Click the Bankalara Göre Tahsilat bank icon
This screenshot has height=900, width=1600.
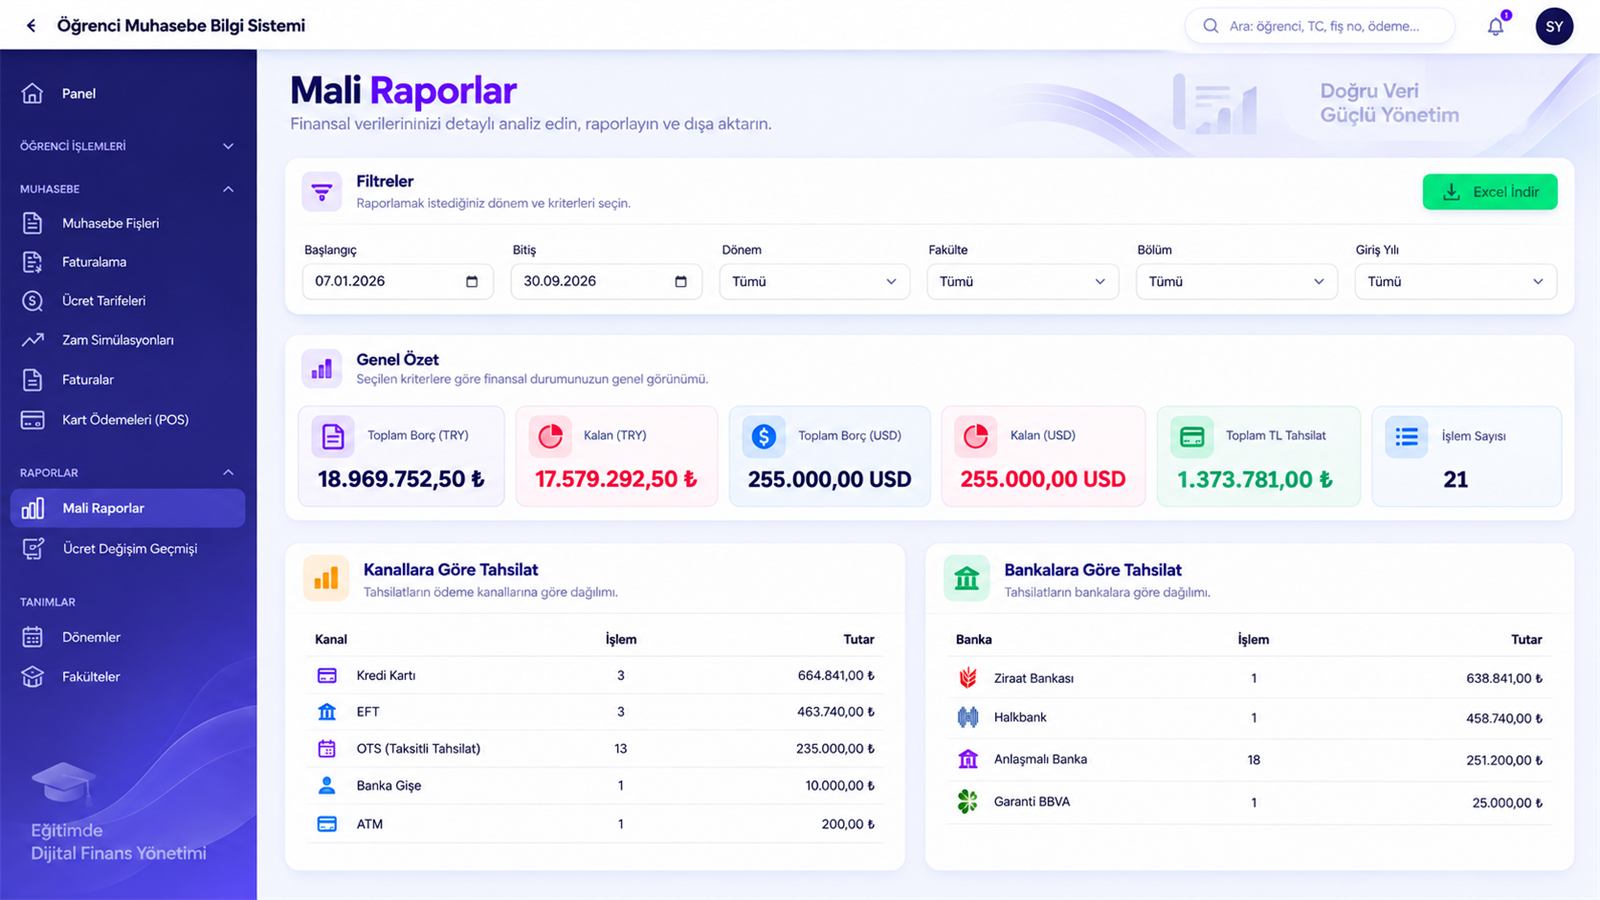tap(967, 578)
